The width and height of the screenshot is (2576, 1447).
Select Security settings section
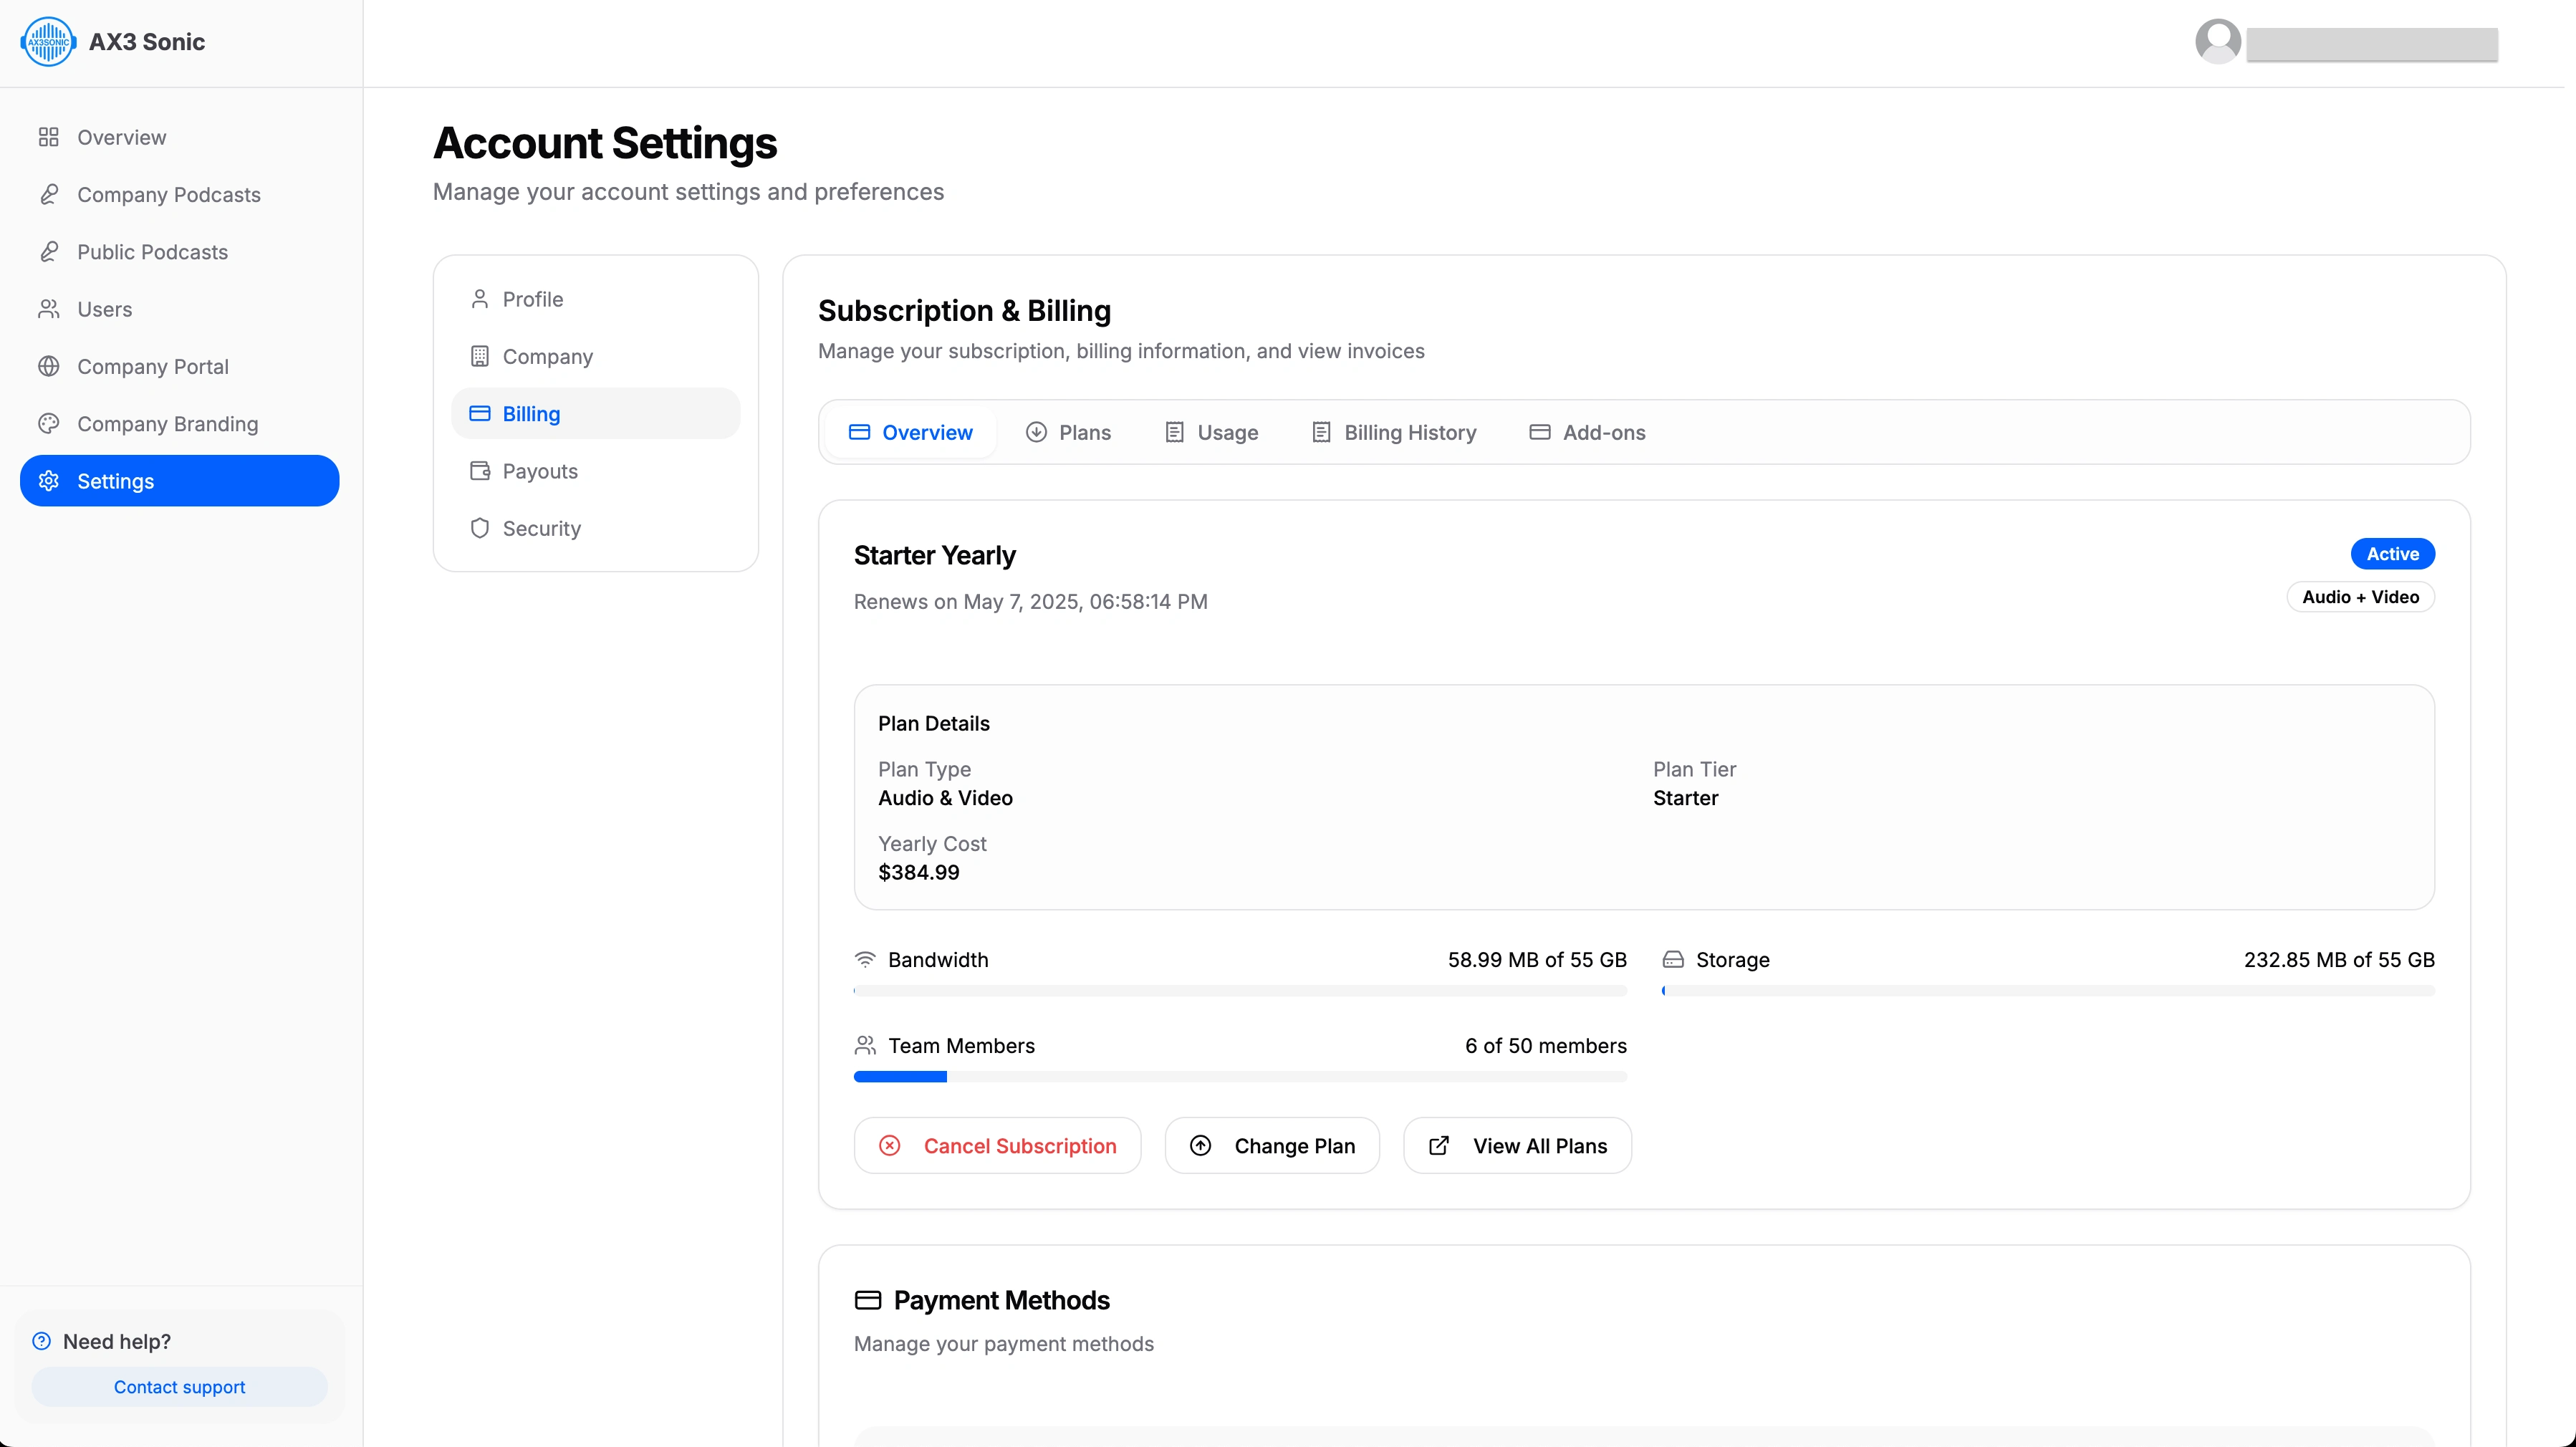(596, 528)
